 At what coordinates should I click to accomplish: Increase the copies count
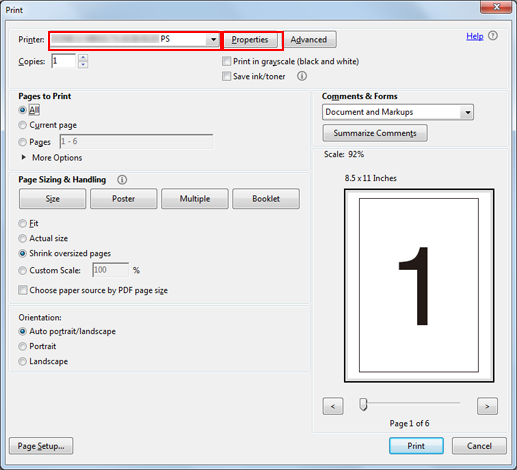pyautogui.click(x=83, y=57)
